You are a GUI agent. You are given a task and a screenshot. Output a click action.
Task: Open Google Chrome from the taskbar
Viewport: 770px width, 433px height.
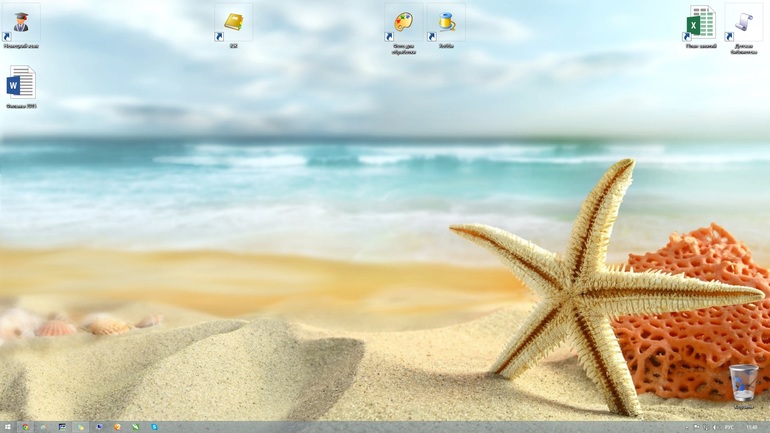tap(25, 427)
